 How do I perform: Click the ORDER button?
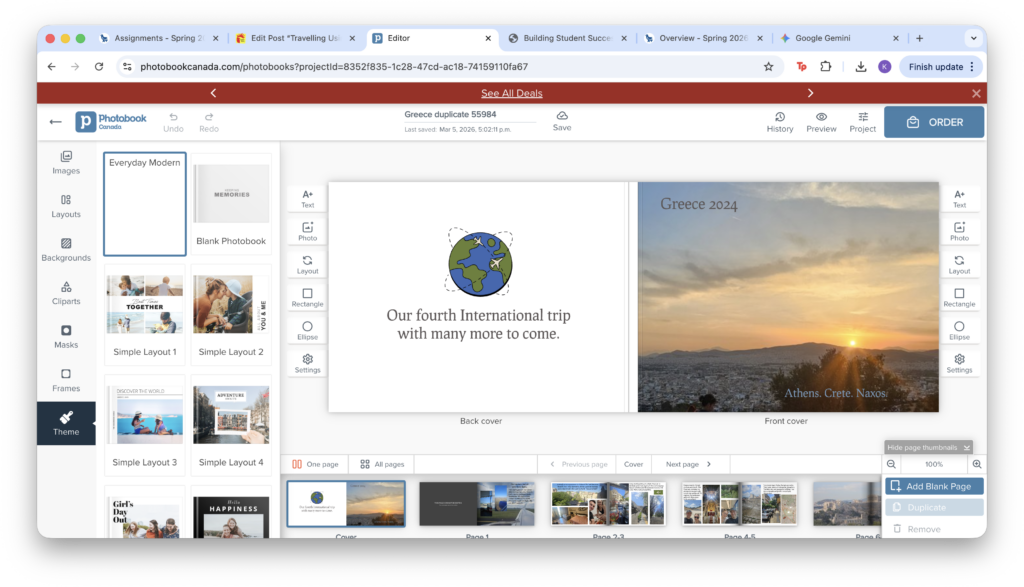[934, 122]
